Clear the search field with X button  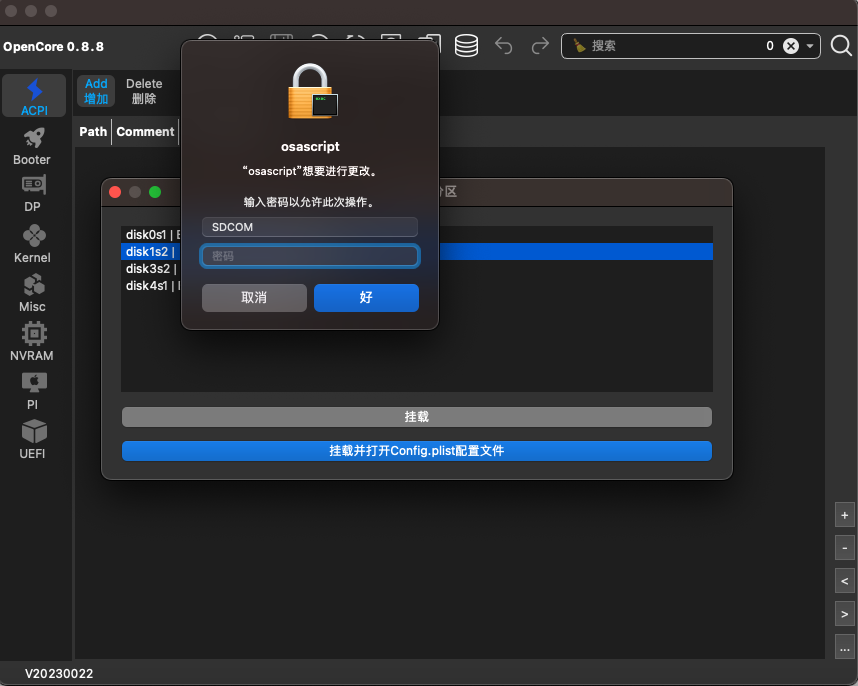[791, 46]
